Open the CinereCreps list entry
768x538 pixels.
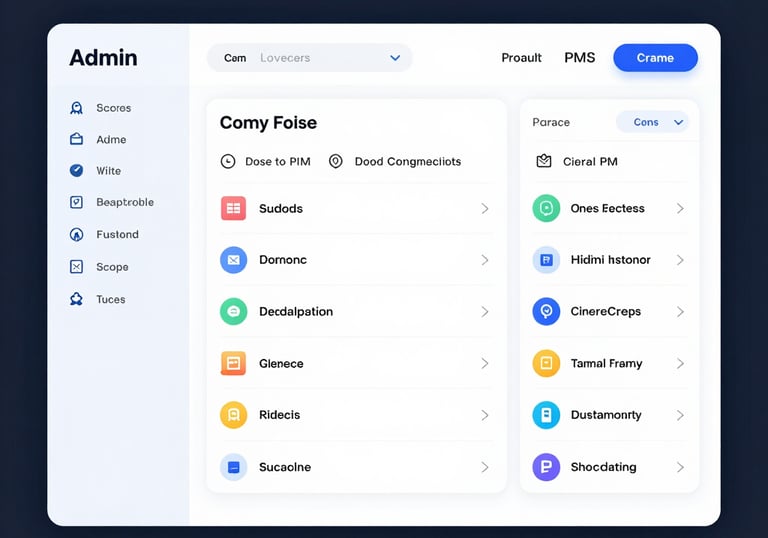[x=610, y=312]
